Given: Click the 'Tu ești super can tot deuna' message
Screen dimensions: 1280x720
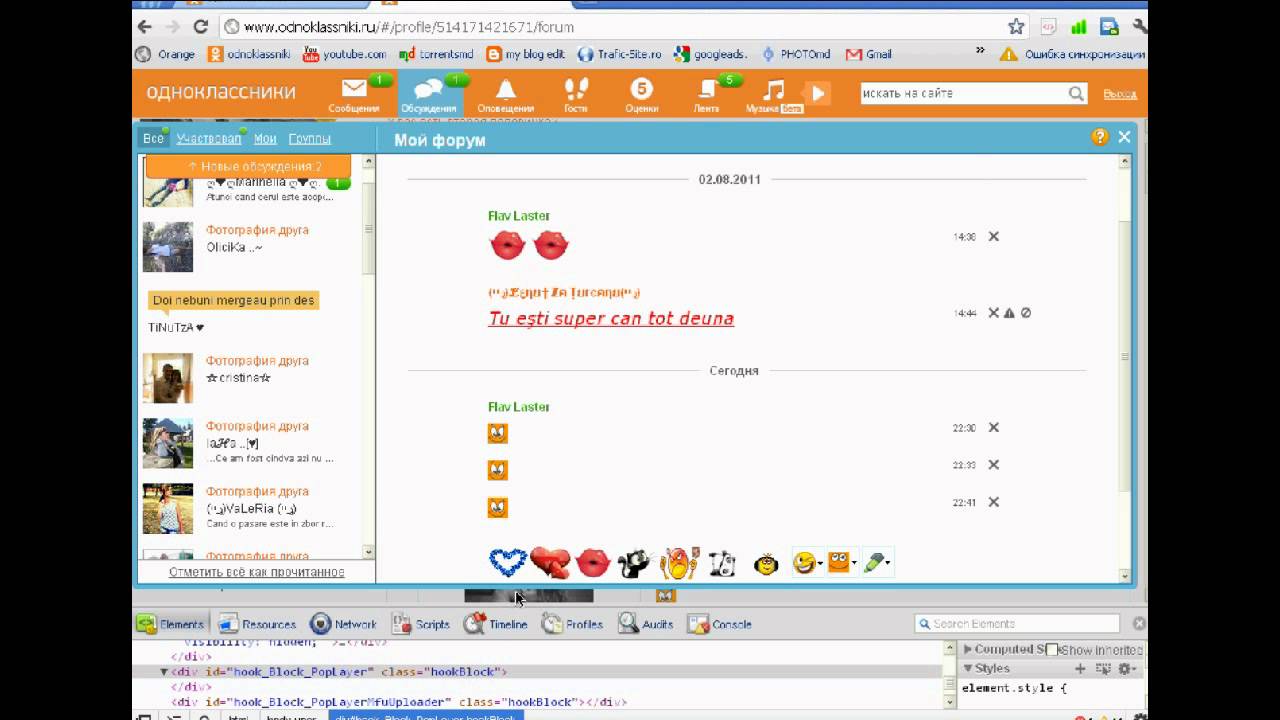Looking at the screenshot, I should pos(611,318).
